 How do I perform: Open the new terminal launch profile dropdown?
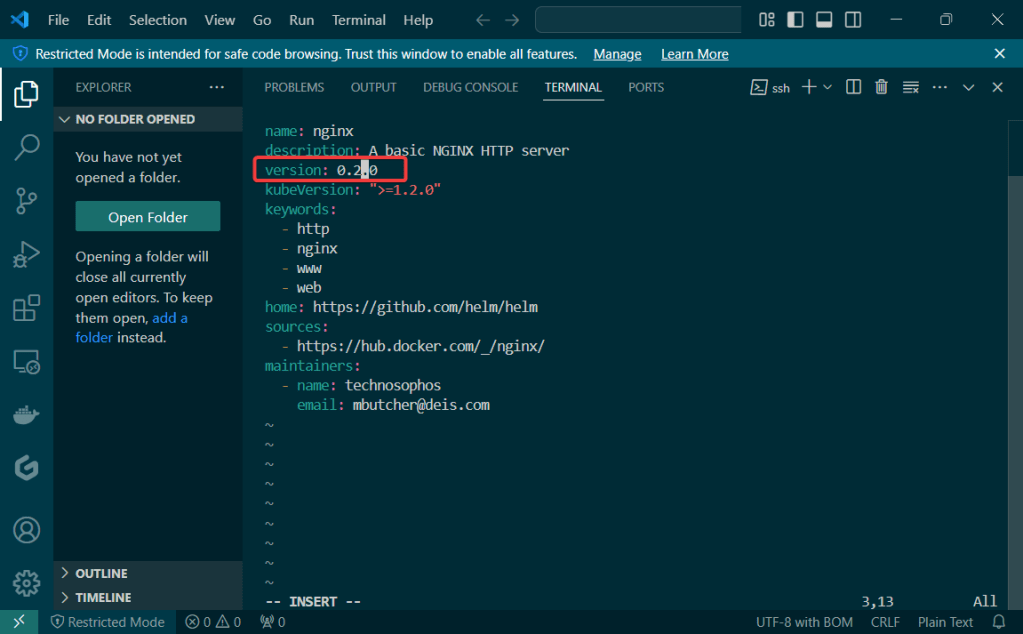(828, 88)
